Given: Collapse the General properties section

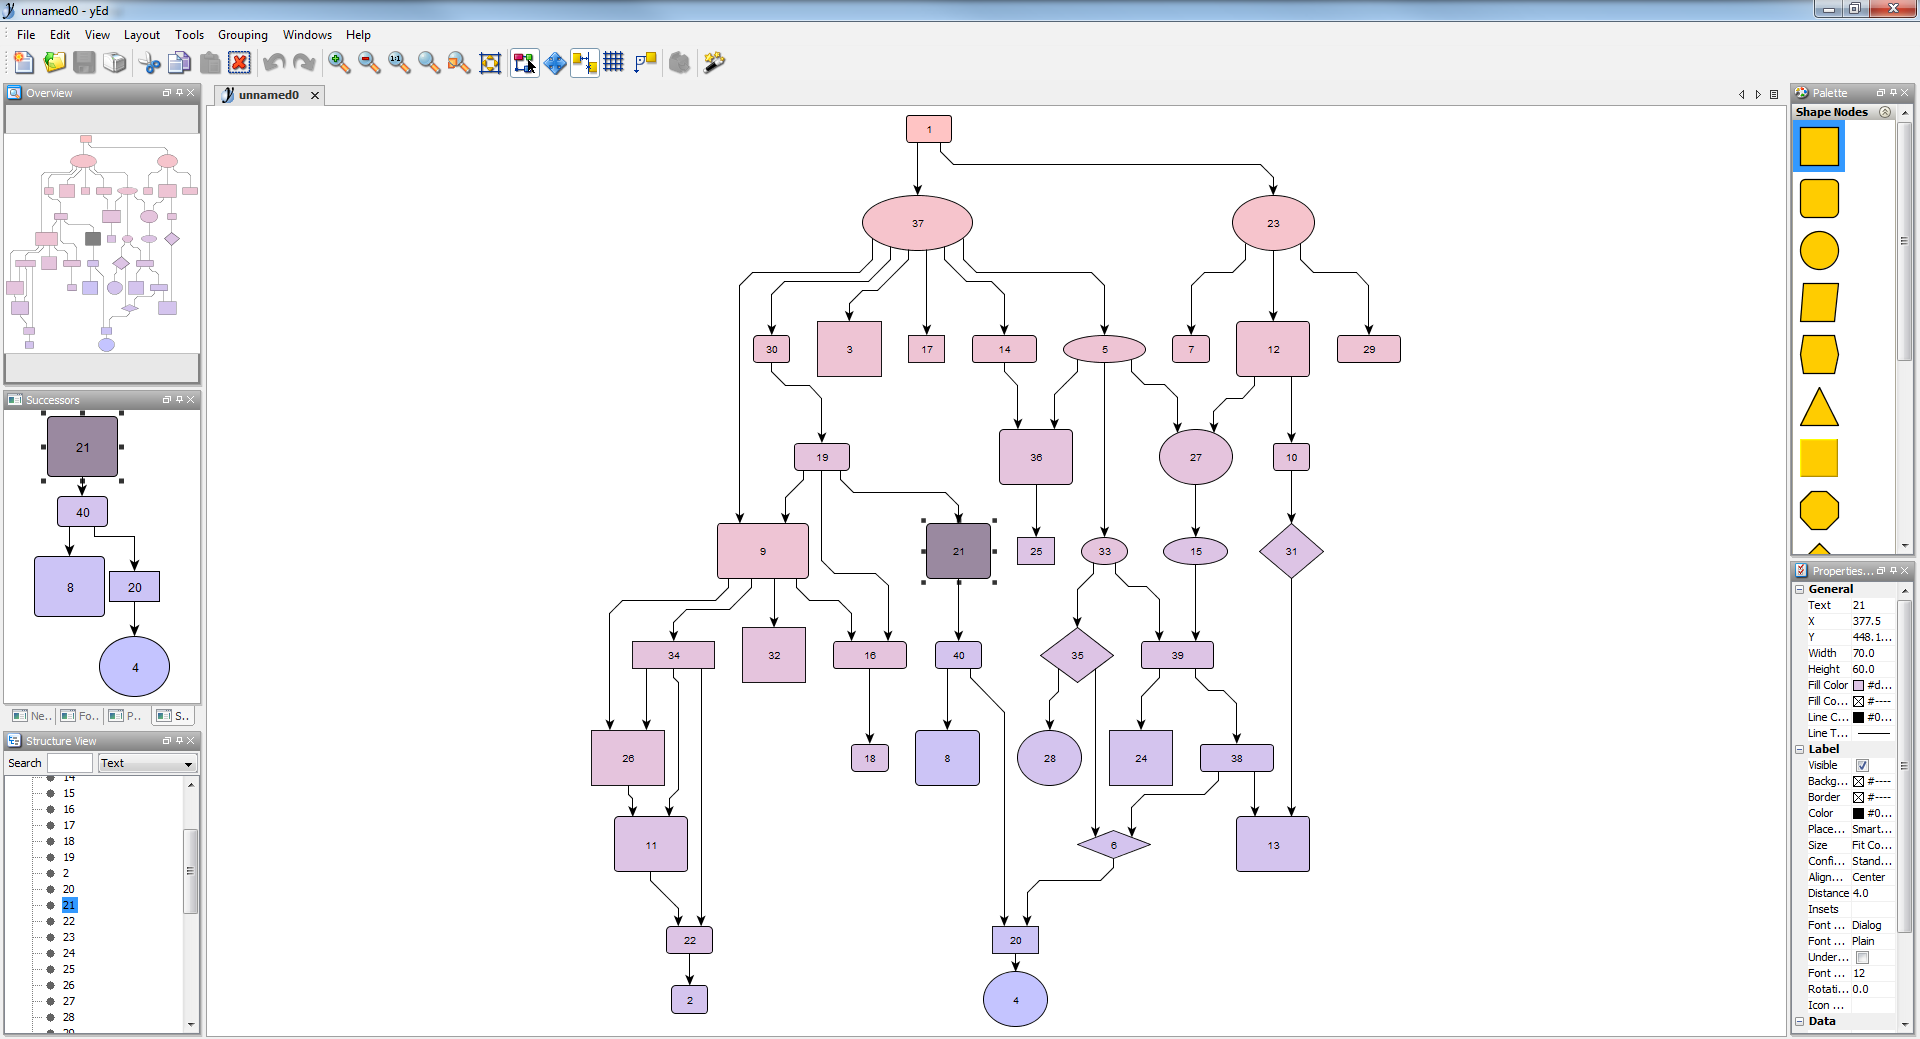Looking at the screenshot, I should [x=1800, y=589].
